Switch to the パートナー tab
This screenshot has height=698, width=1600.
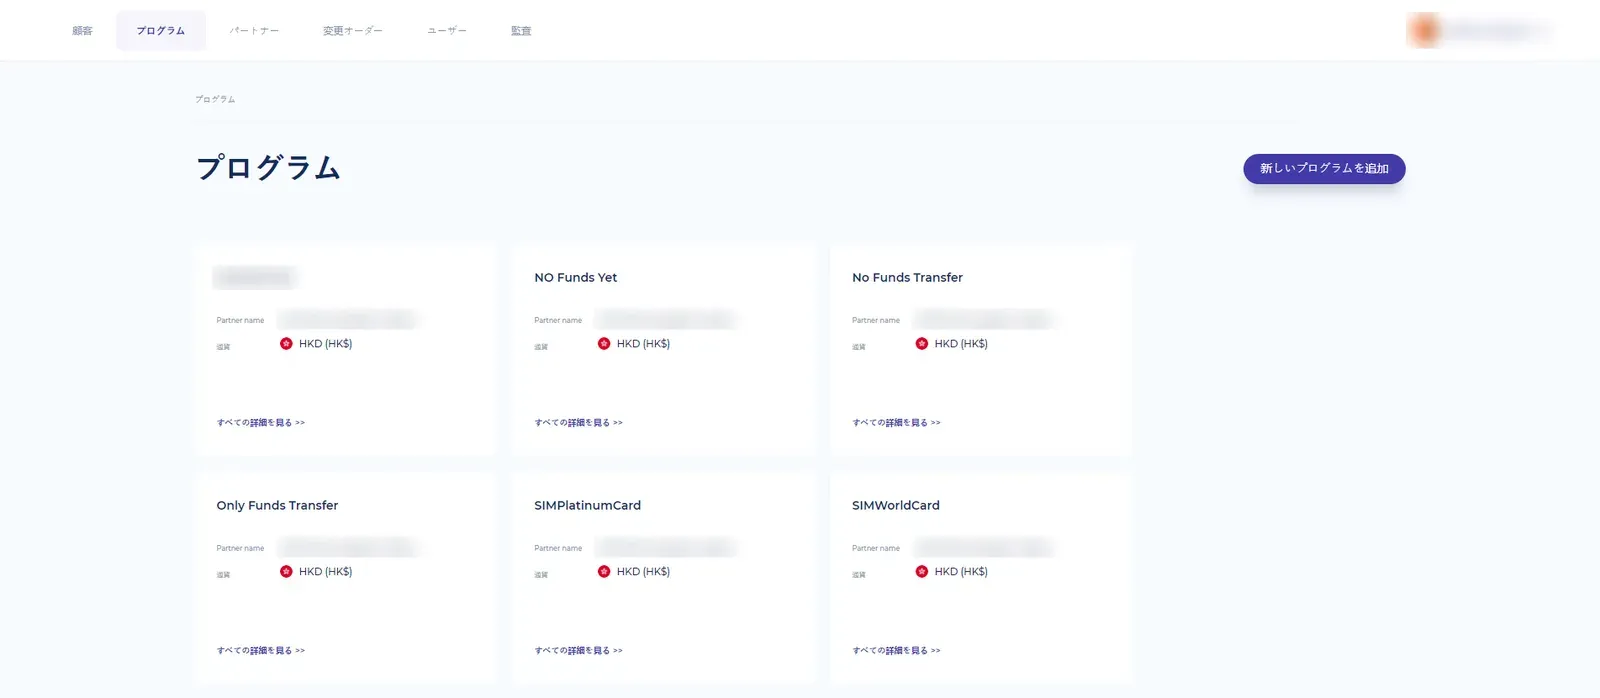point(254,31)
